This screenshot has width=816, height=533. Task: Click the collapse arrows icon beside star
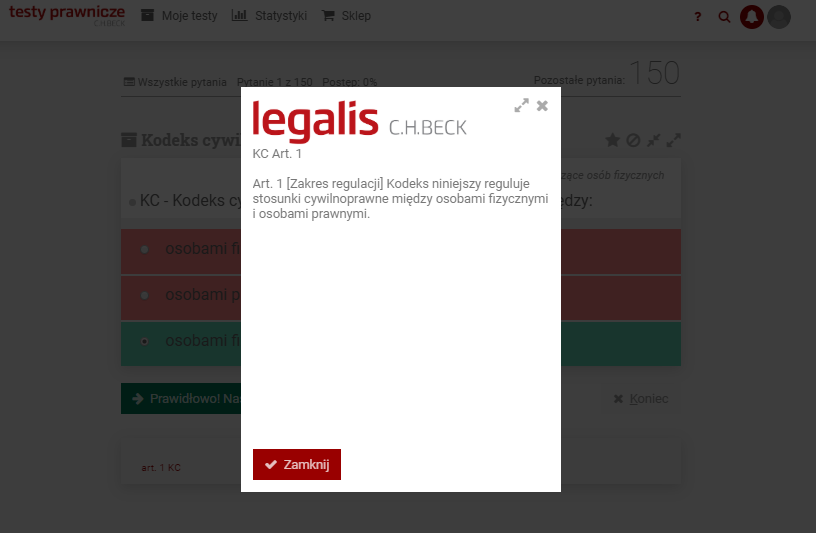pos(653,140)
